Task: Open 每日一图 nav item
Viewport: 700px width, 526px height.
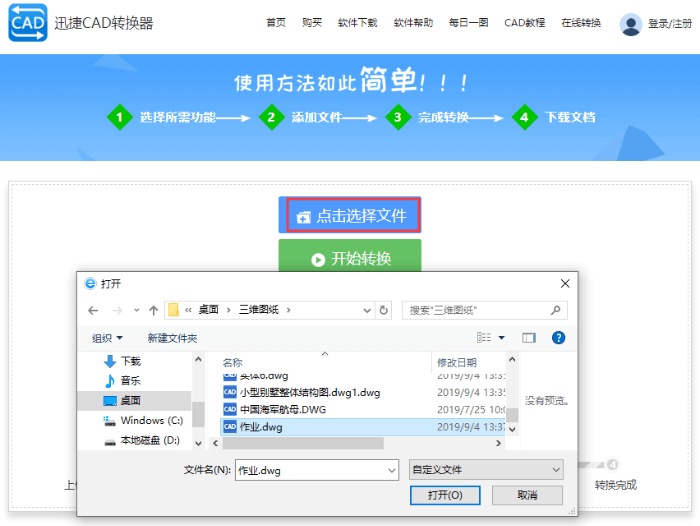Action: (468, 23)
